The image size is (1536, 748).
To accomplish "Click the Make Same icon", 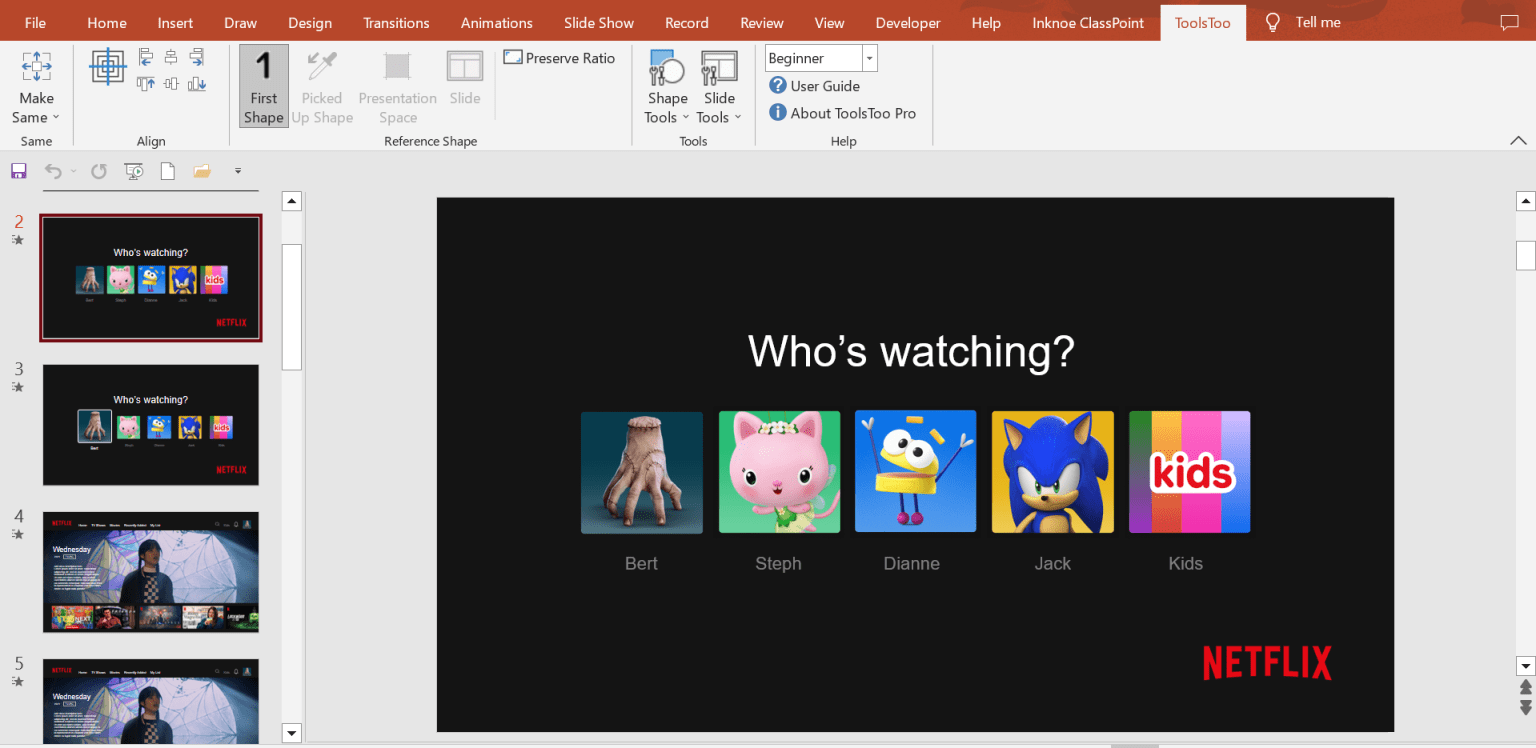I will coord(36,65).
